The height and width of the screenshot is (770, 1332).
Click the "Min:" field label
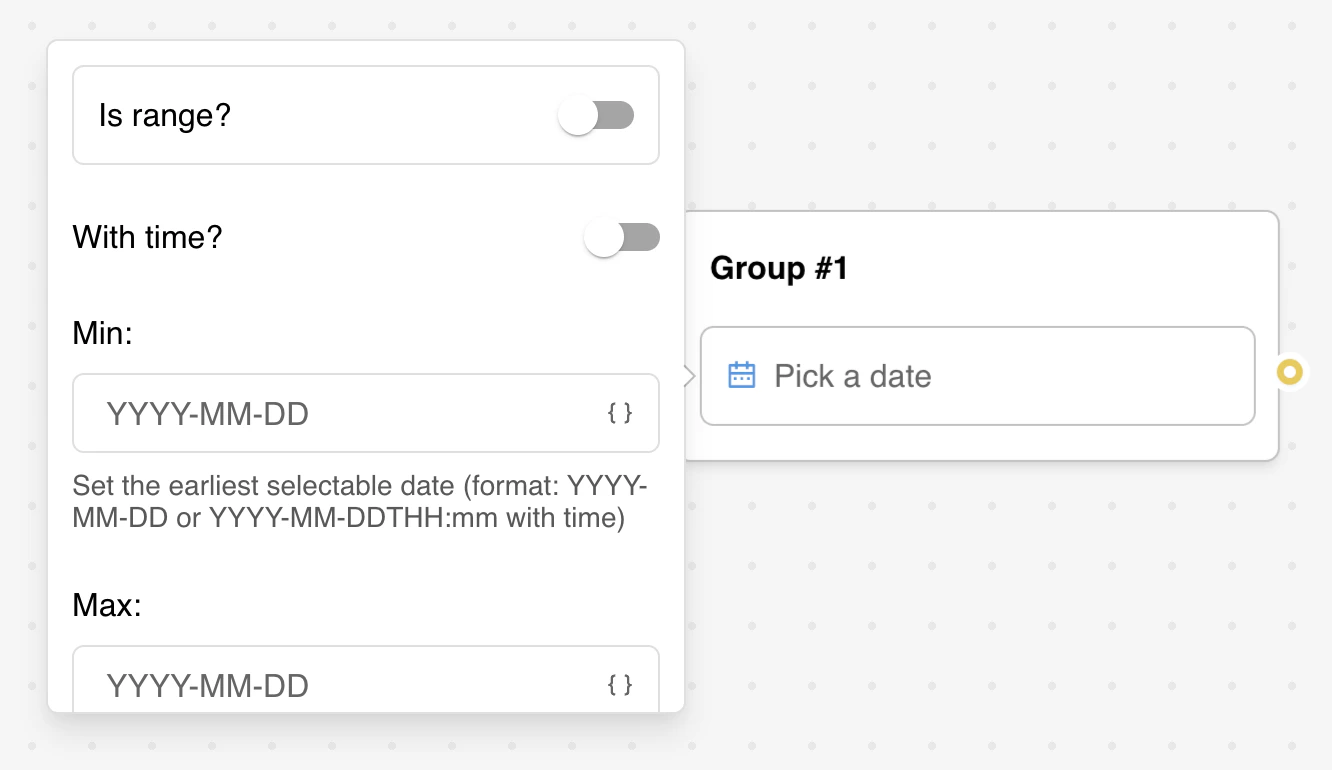(100, 333)
